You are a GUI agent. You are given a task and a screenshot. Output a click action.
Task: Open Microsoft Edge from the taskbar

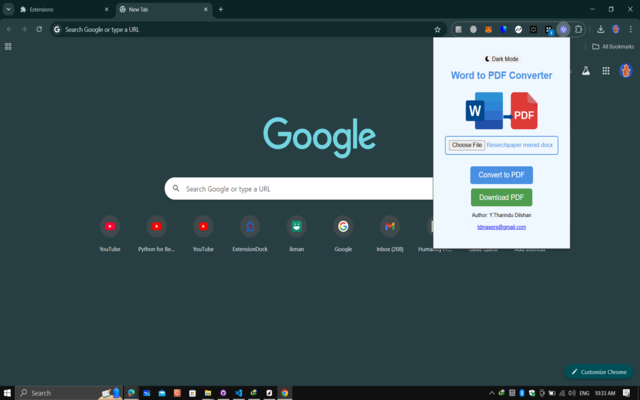point(131,393)
